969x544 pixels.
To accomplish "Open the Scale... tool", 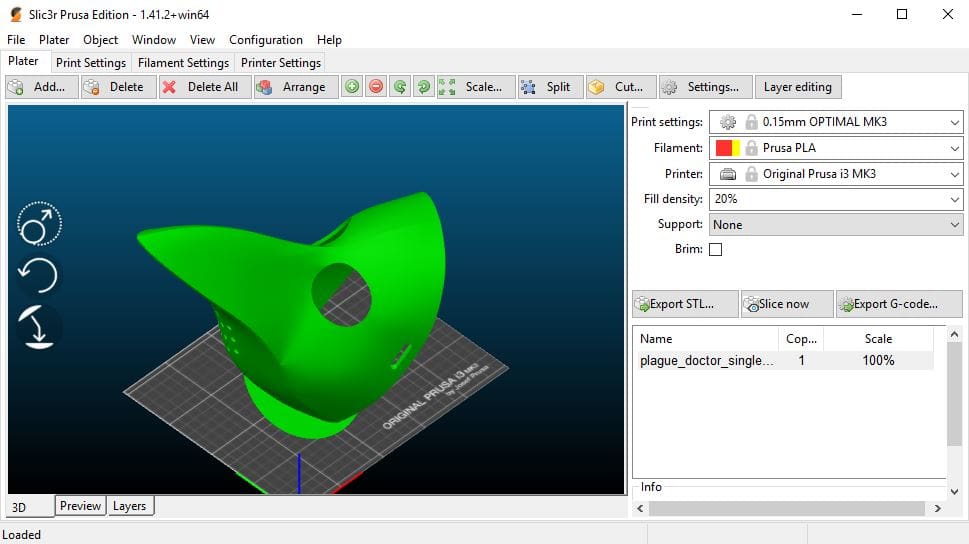I will pyautogui.click(x=475, y=87).
